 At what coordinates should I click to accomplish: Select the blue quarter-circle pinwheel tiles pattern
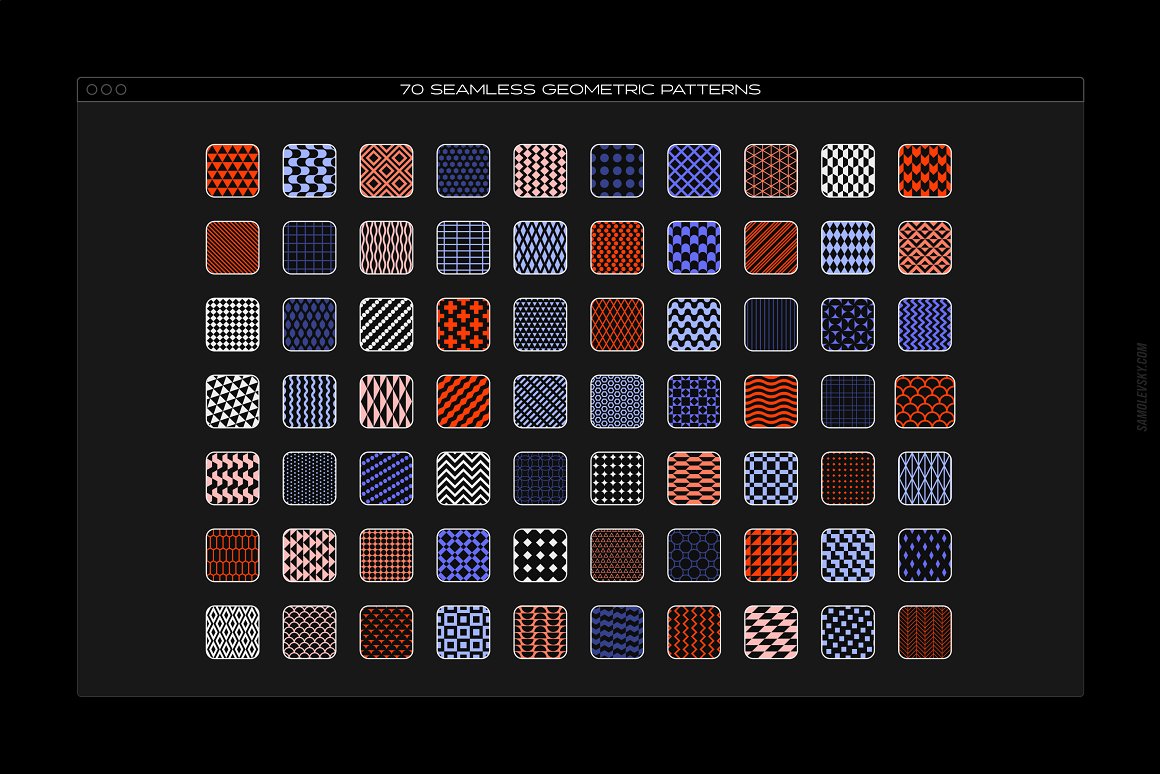848,325
